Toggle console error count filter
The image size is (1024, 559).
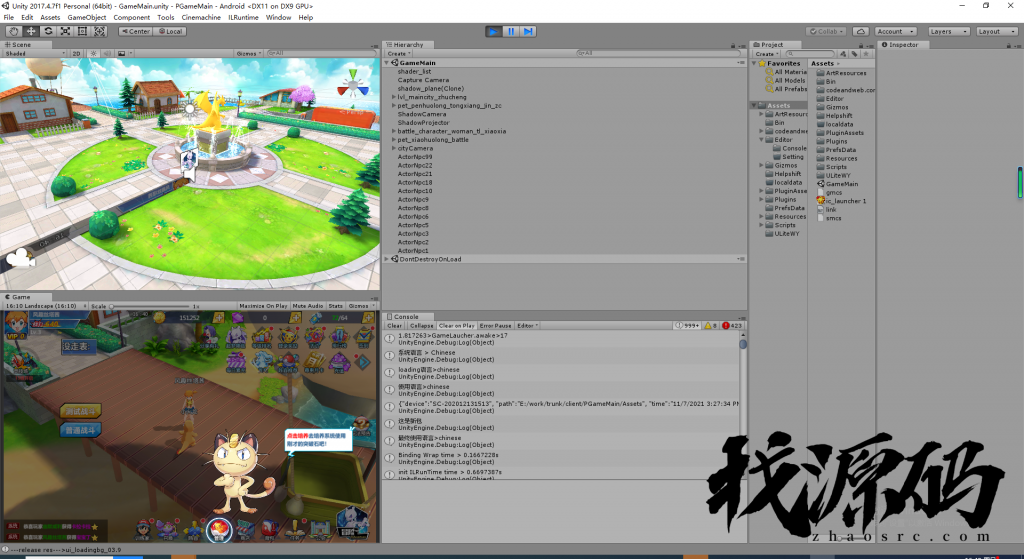(x=732, y=325)
